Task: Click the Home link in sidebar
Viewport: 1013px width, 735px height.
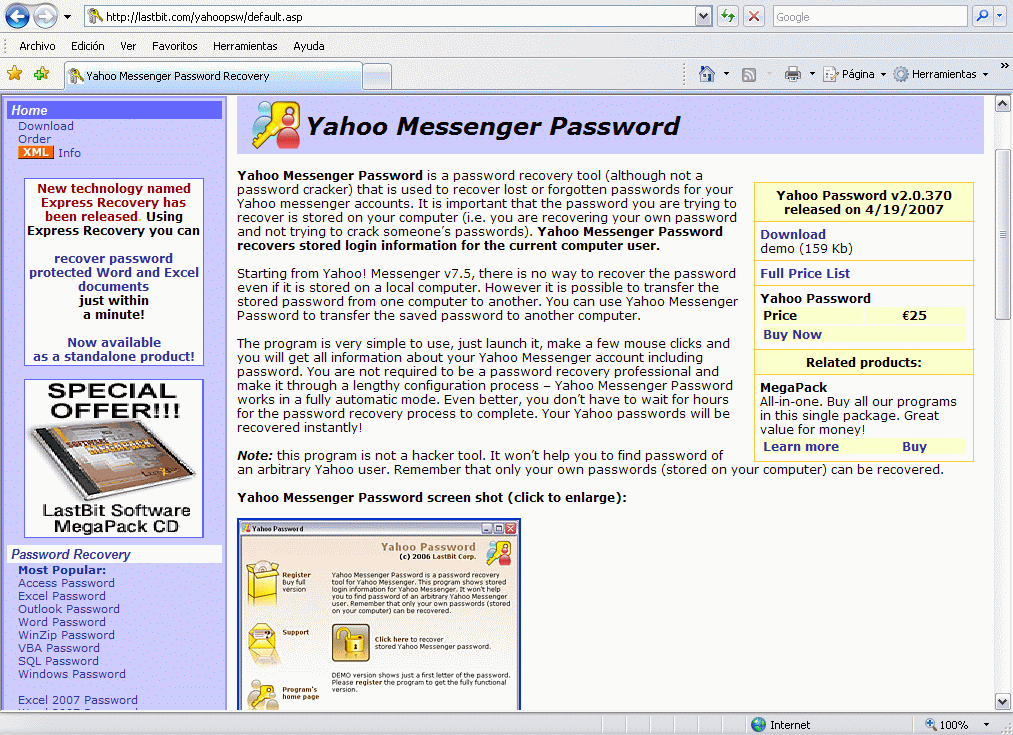Action: point(29,110)
